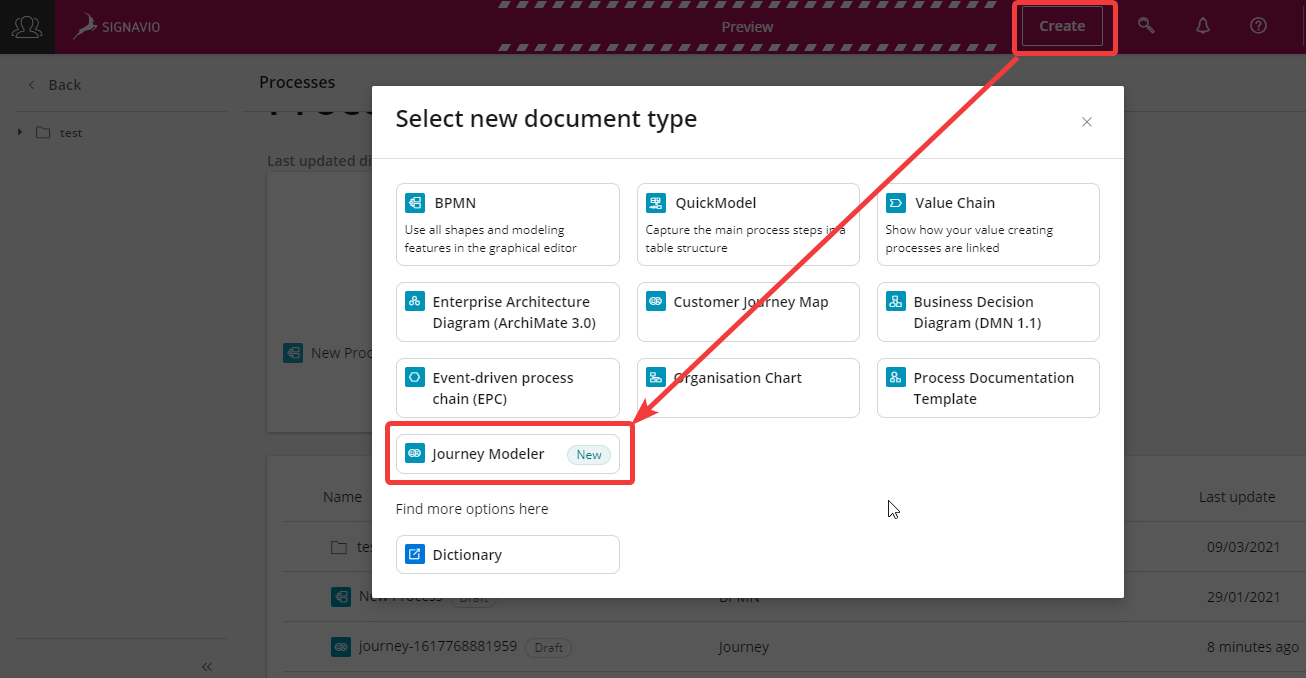This screenshot has height=678, width=1306.
Task: Click the BPMN icon in the dialog
Action: point(415,203)
